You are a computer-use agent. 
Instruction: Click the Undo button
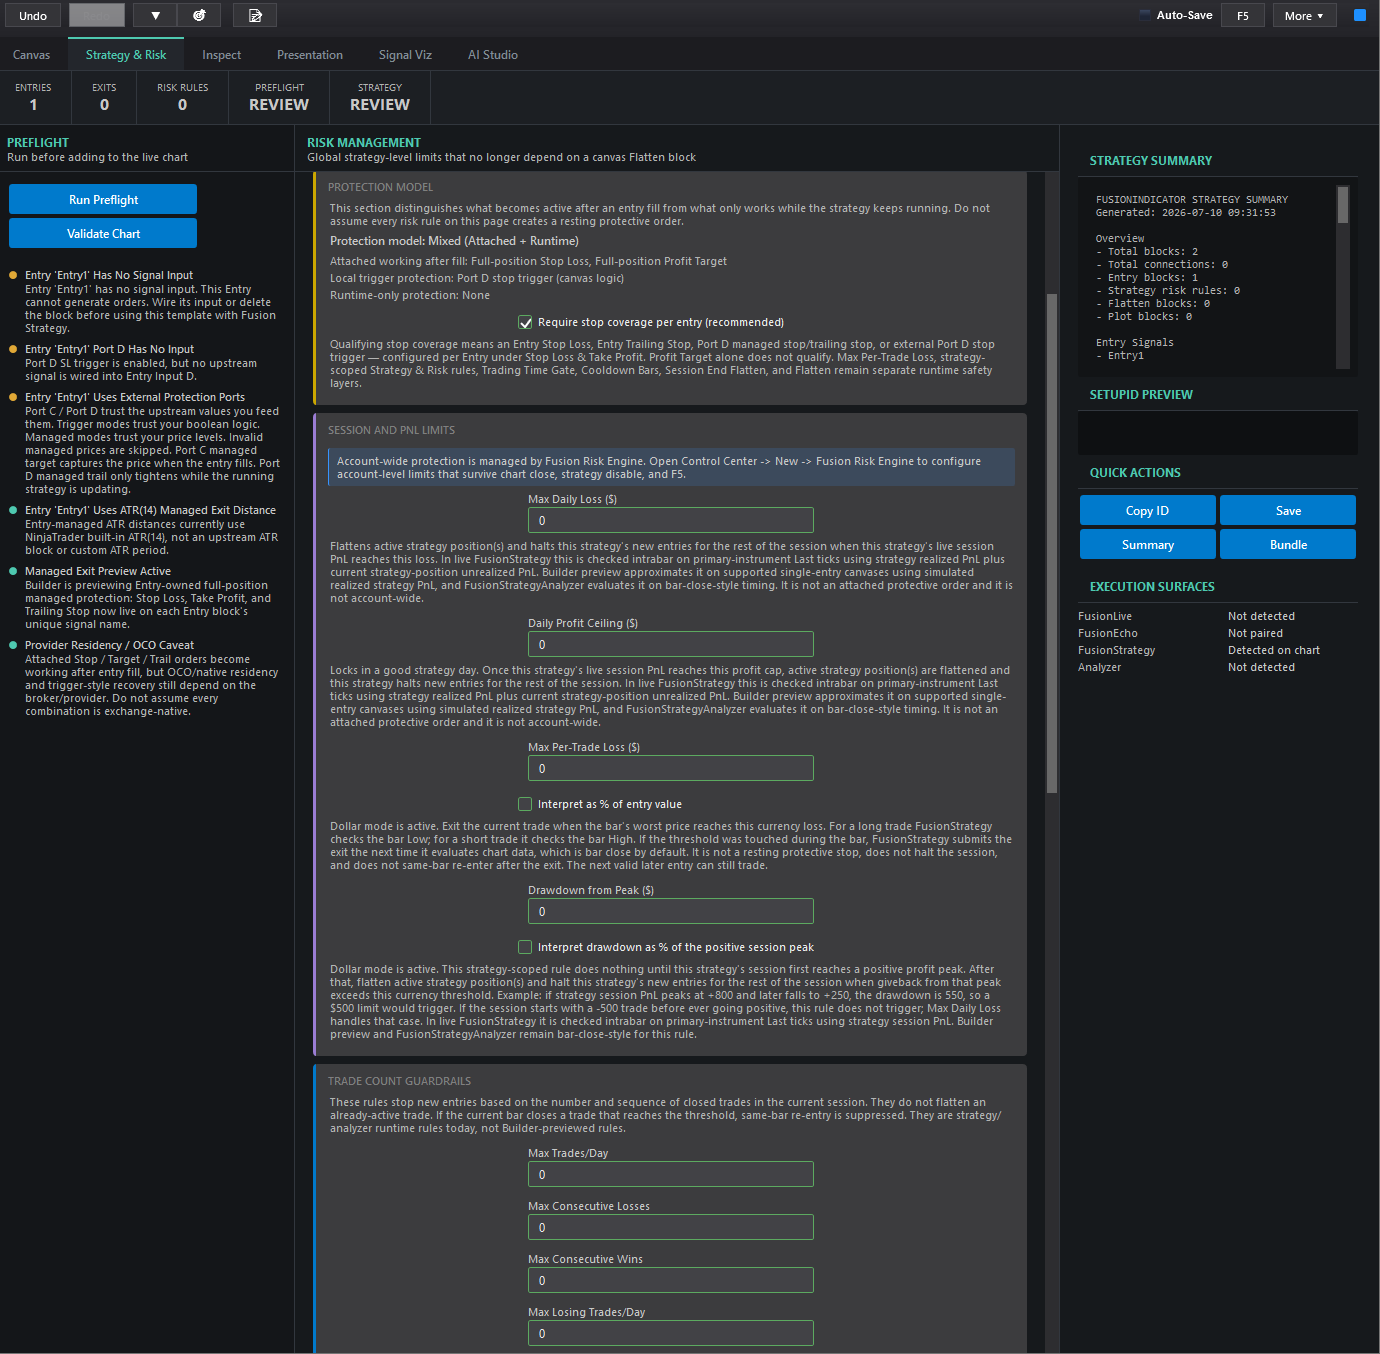point(33,15)
